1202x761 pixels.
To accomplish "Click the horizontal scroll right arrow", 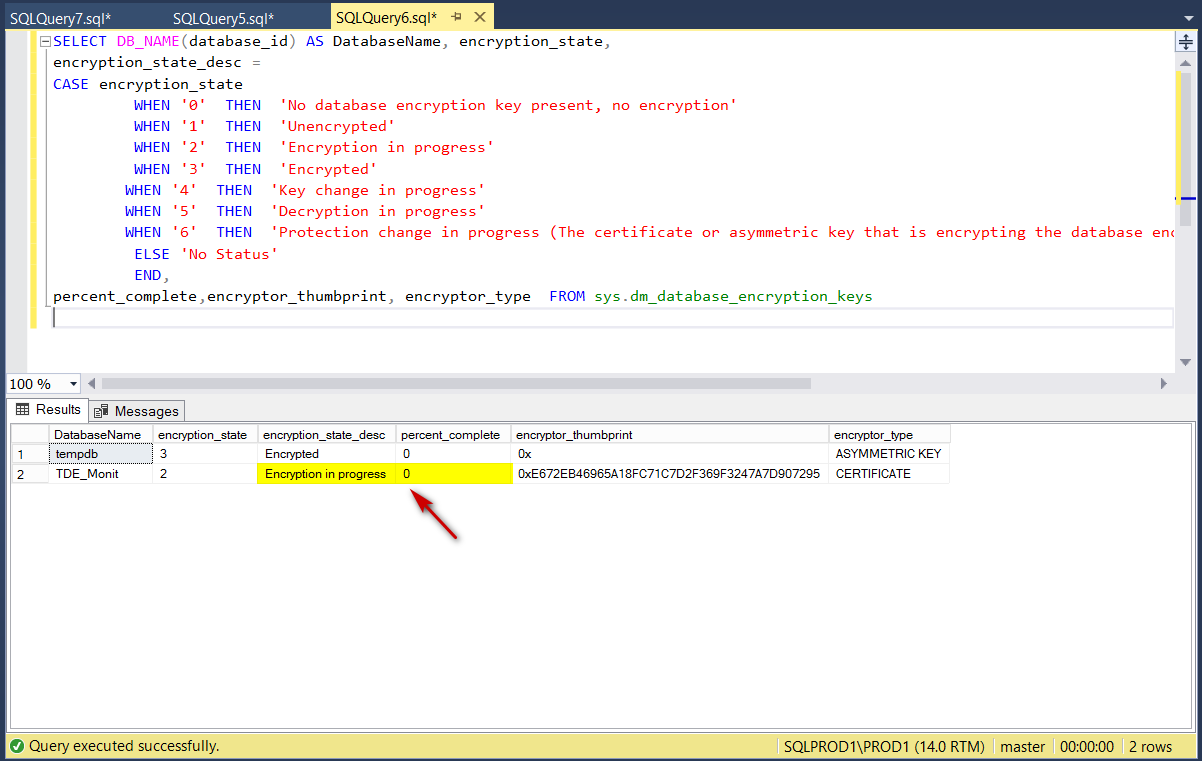I will point(1163,384).
